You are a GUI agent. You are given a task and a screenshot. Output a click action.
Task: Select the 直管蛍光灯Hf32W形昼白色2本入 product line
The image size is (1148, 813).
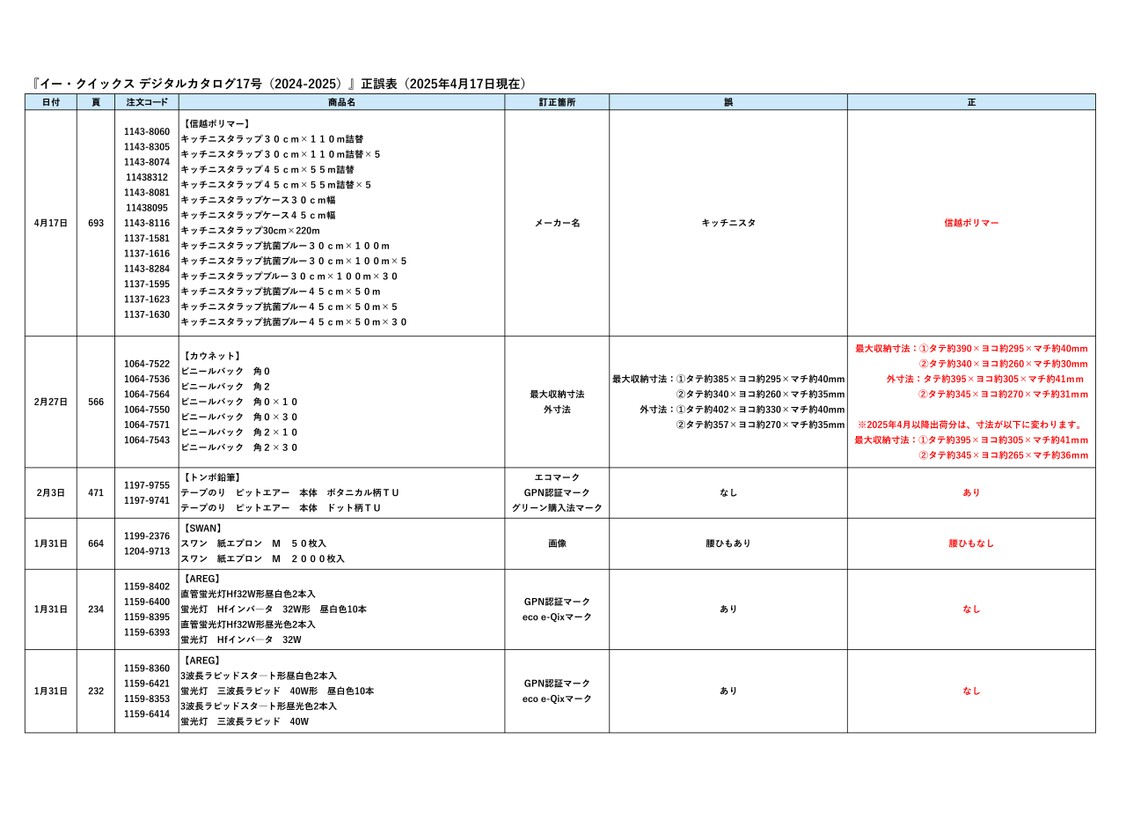click(x=248, y=594)
